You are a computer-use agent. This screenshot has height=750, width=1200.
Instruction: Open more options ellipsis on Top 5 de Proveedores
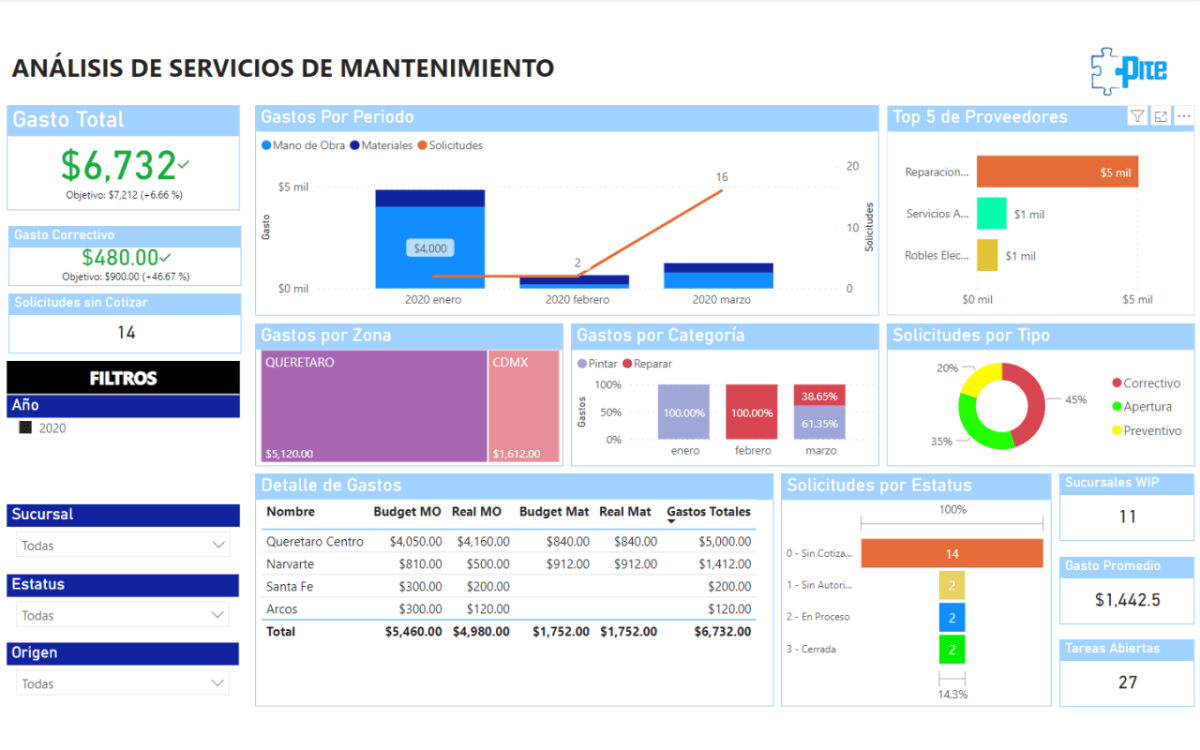pos(1184,116)
